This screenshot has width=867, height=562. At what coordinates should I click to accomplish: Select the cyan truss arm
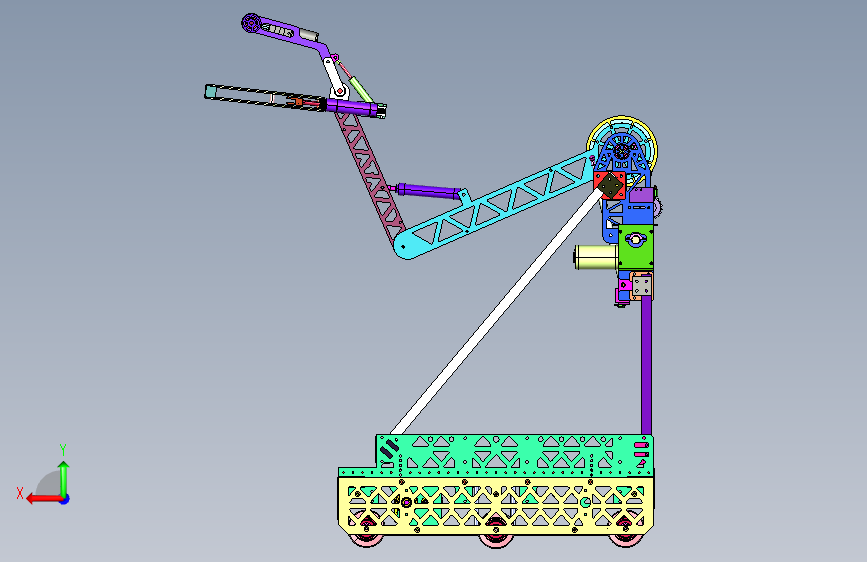click(x=495, y=204)
